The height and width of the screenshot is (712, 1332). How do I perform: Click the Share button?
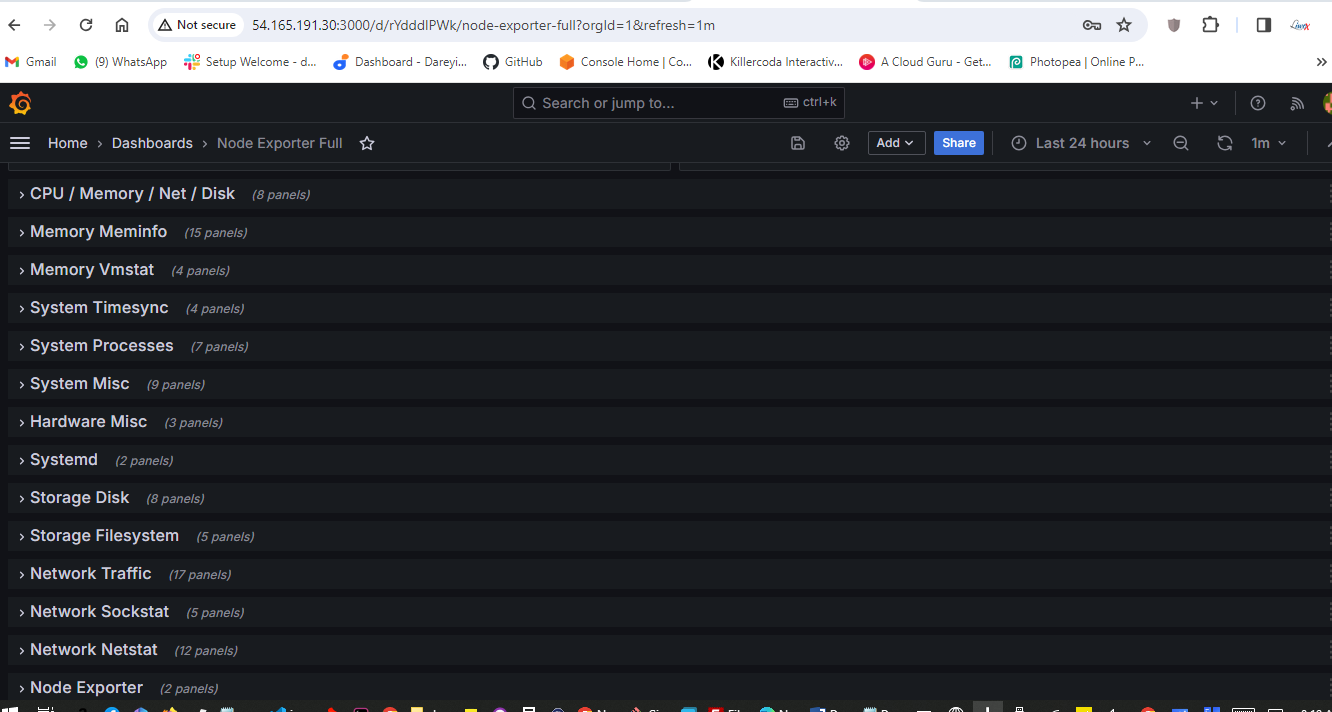click(958, 143)
